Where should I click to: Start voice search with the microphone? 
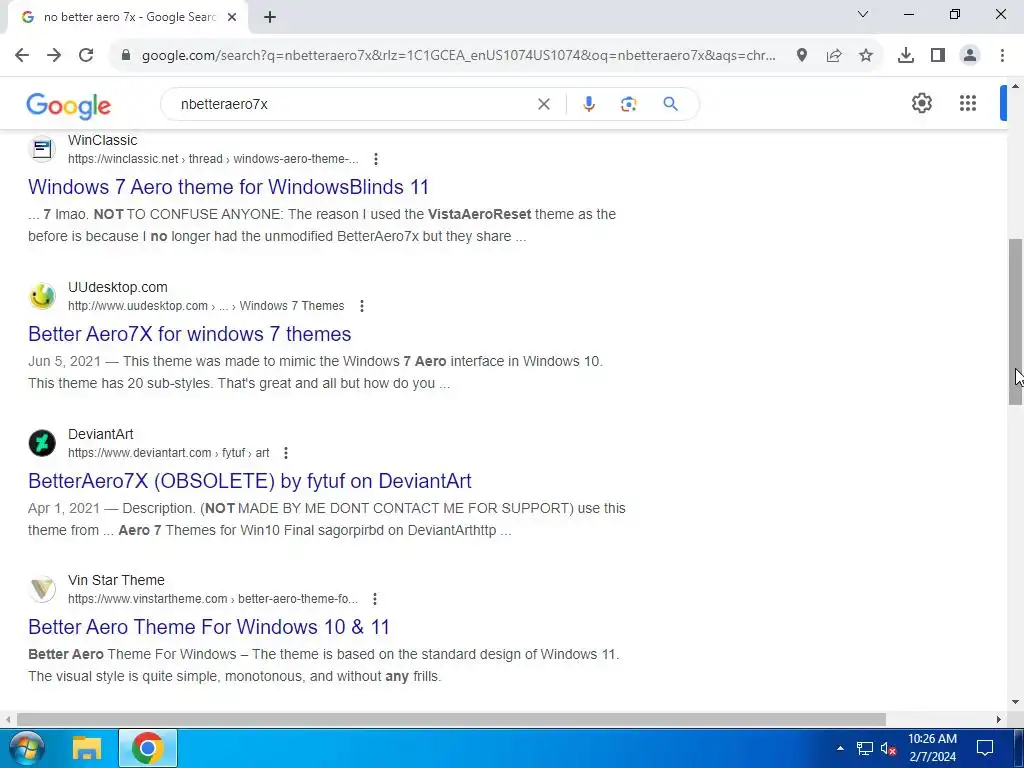point(588,104)
